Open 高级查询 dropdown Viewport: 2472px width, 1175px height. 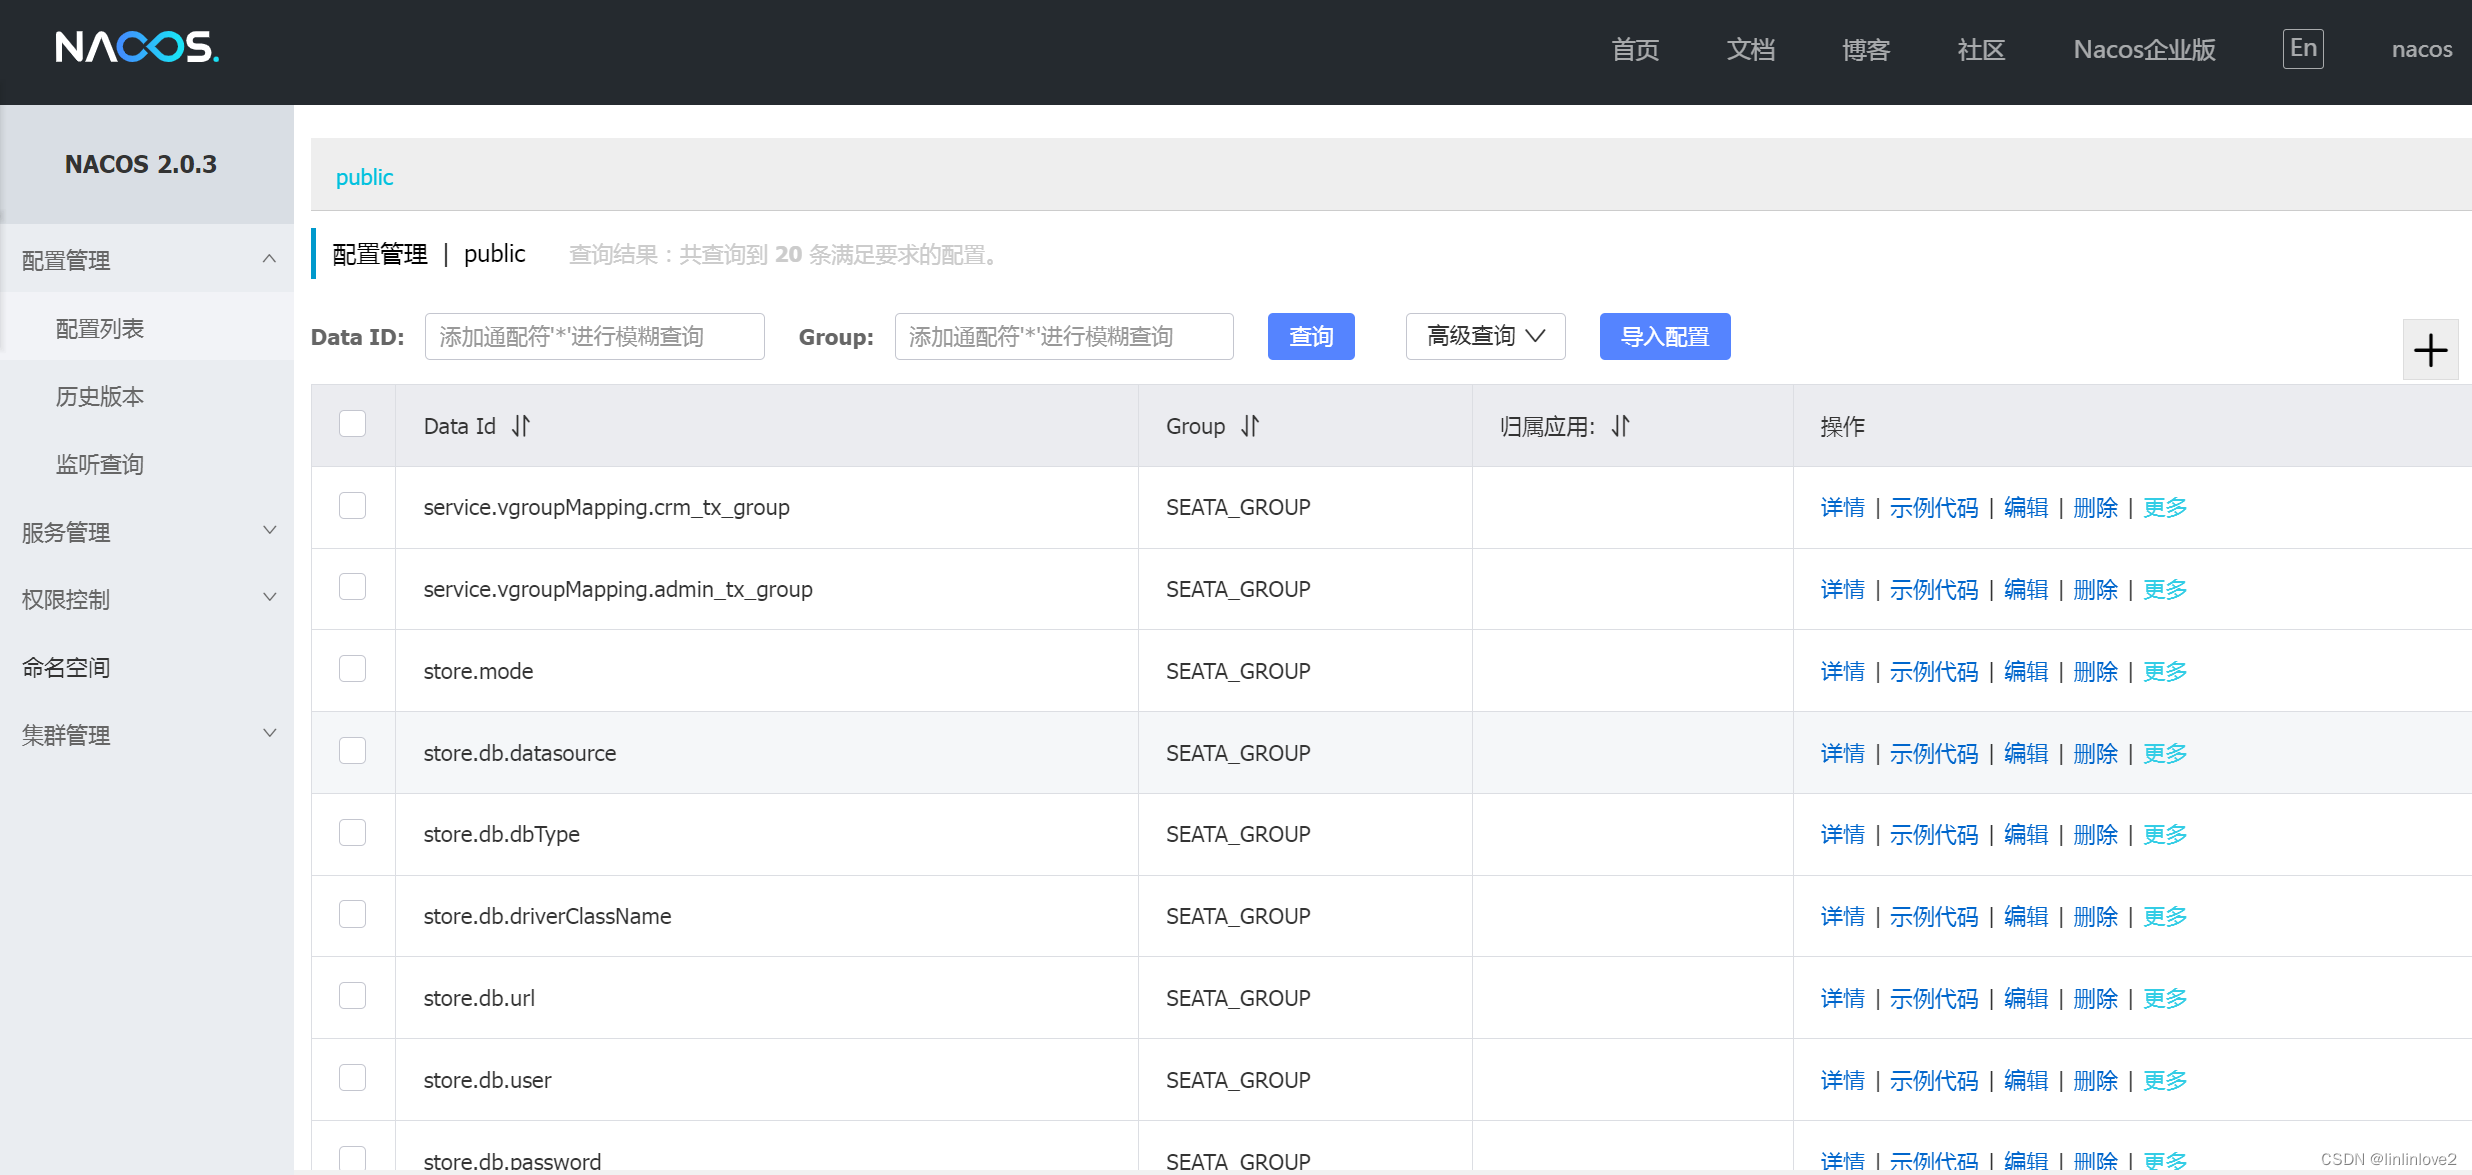tap(1485, 336)
